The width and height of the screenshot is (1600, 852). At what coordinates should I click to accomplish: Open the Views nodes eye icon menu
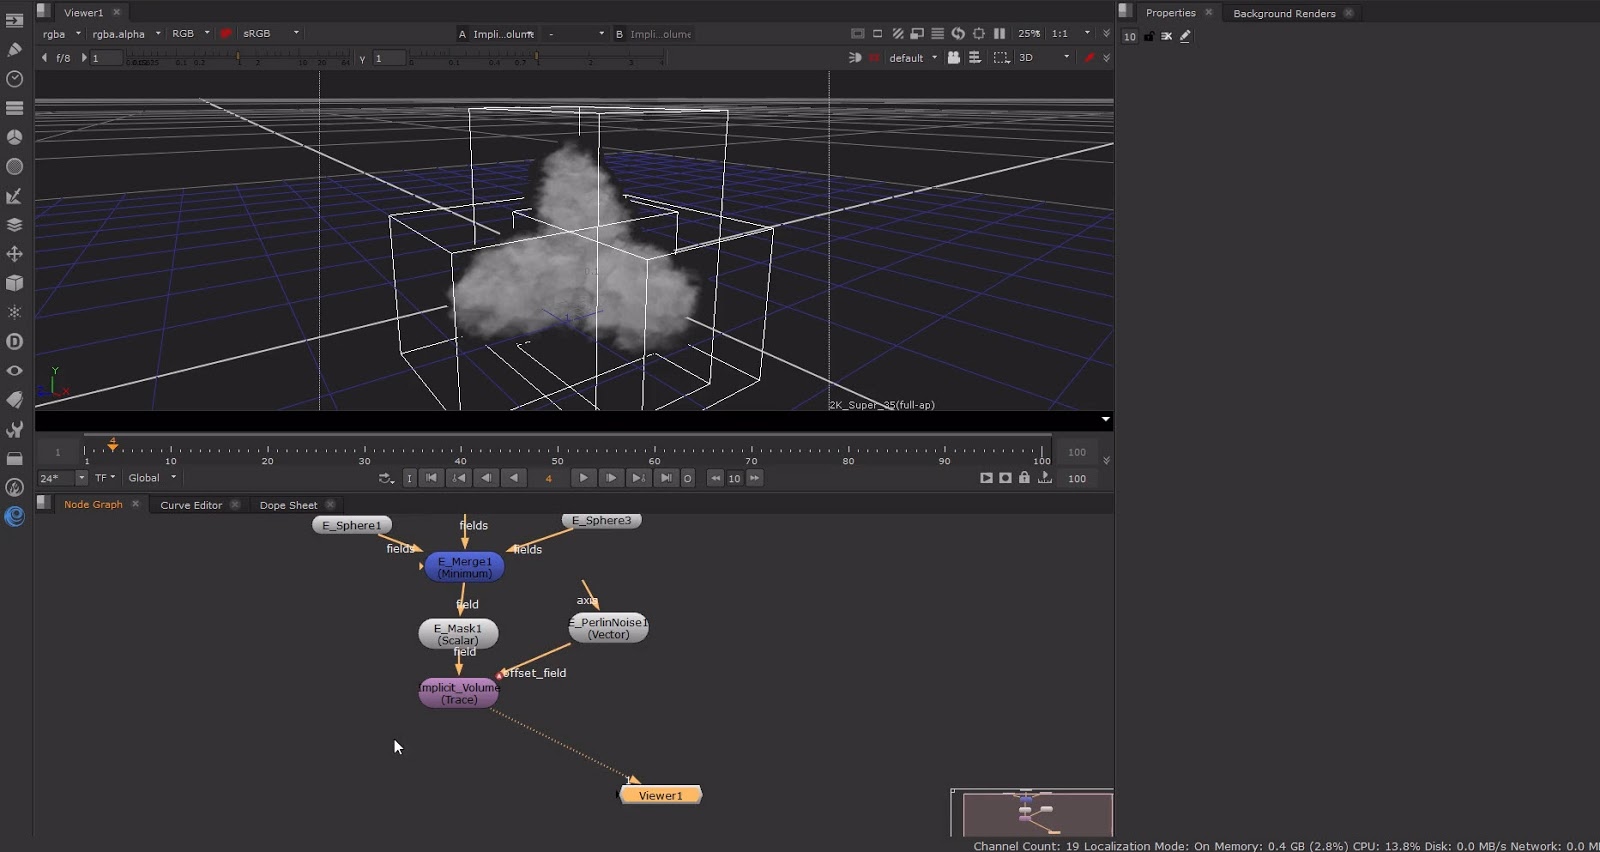click(x=14, y=371)
